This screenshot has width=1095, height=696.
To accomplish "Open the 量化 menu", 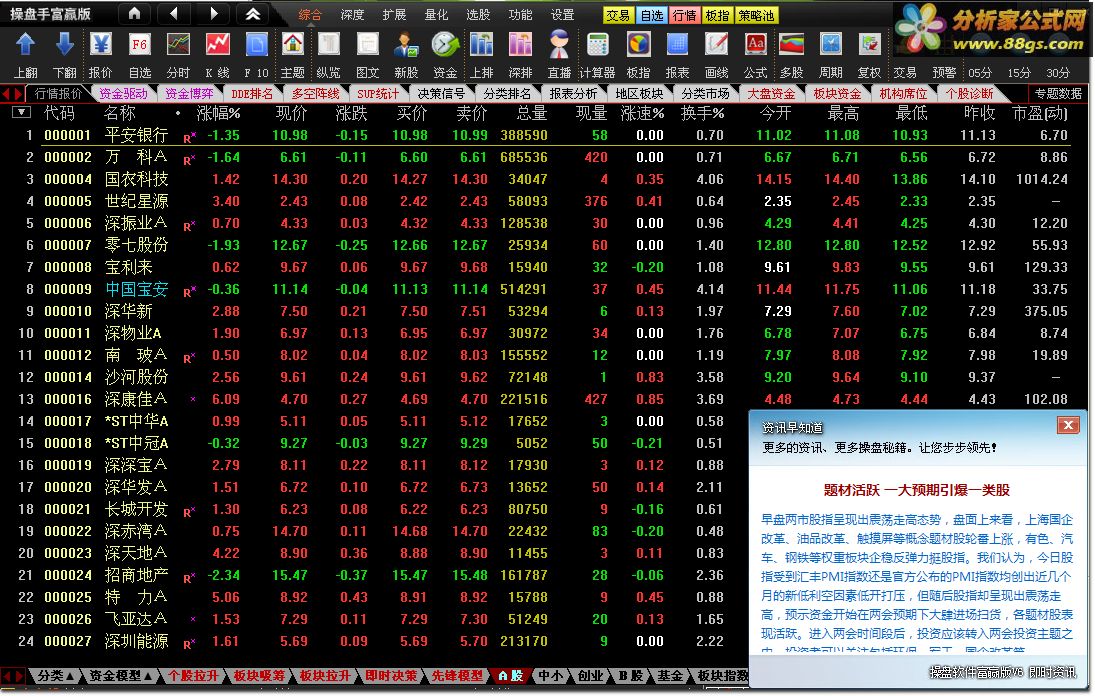I will pos(436,15).
